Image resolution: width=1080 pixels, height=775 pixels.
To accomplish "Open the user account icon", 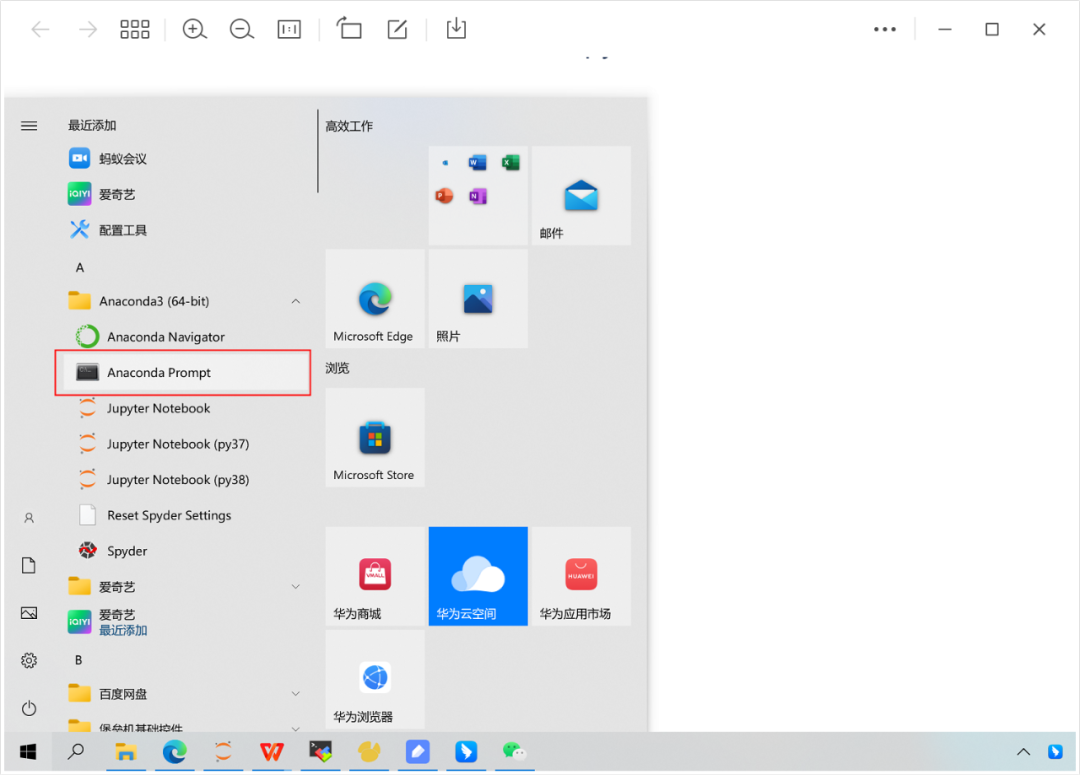I will coord(29,518).
